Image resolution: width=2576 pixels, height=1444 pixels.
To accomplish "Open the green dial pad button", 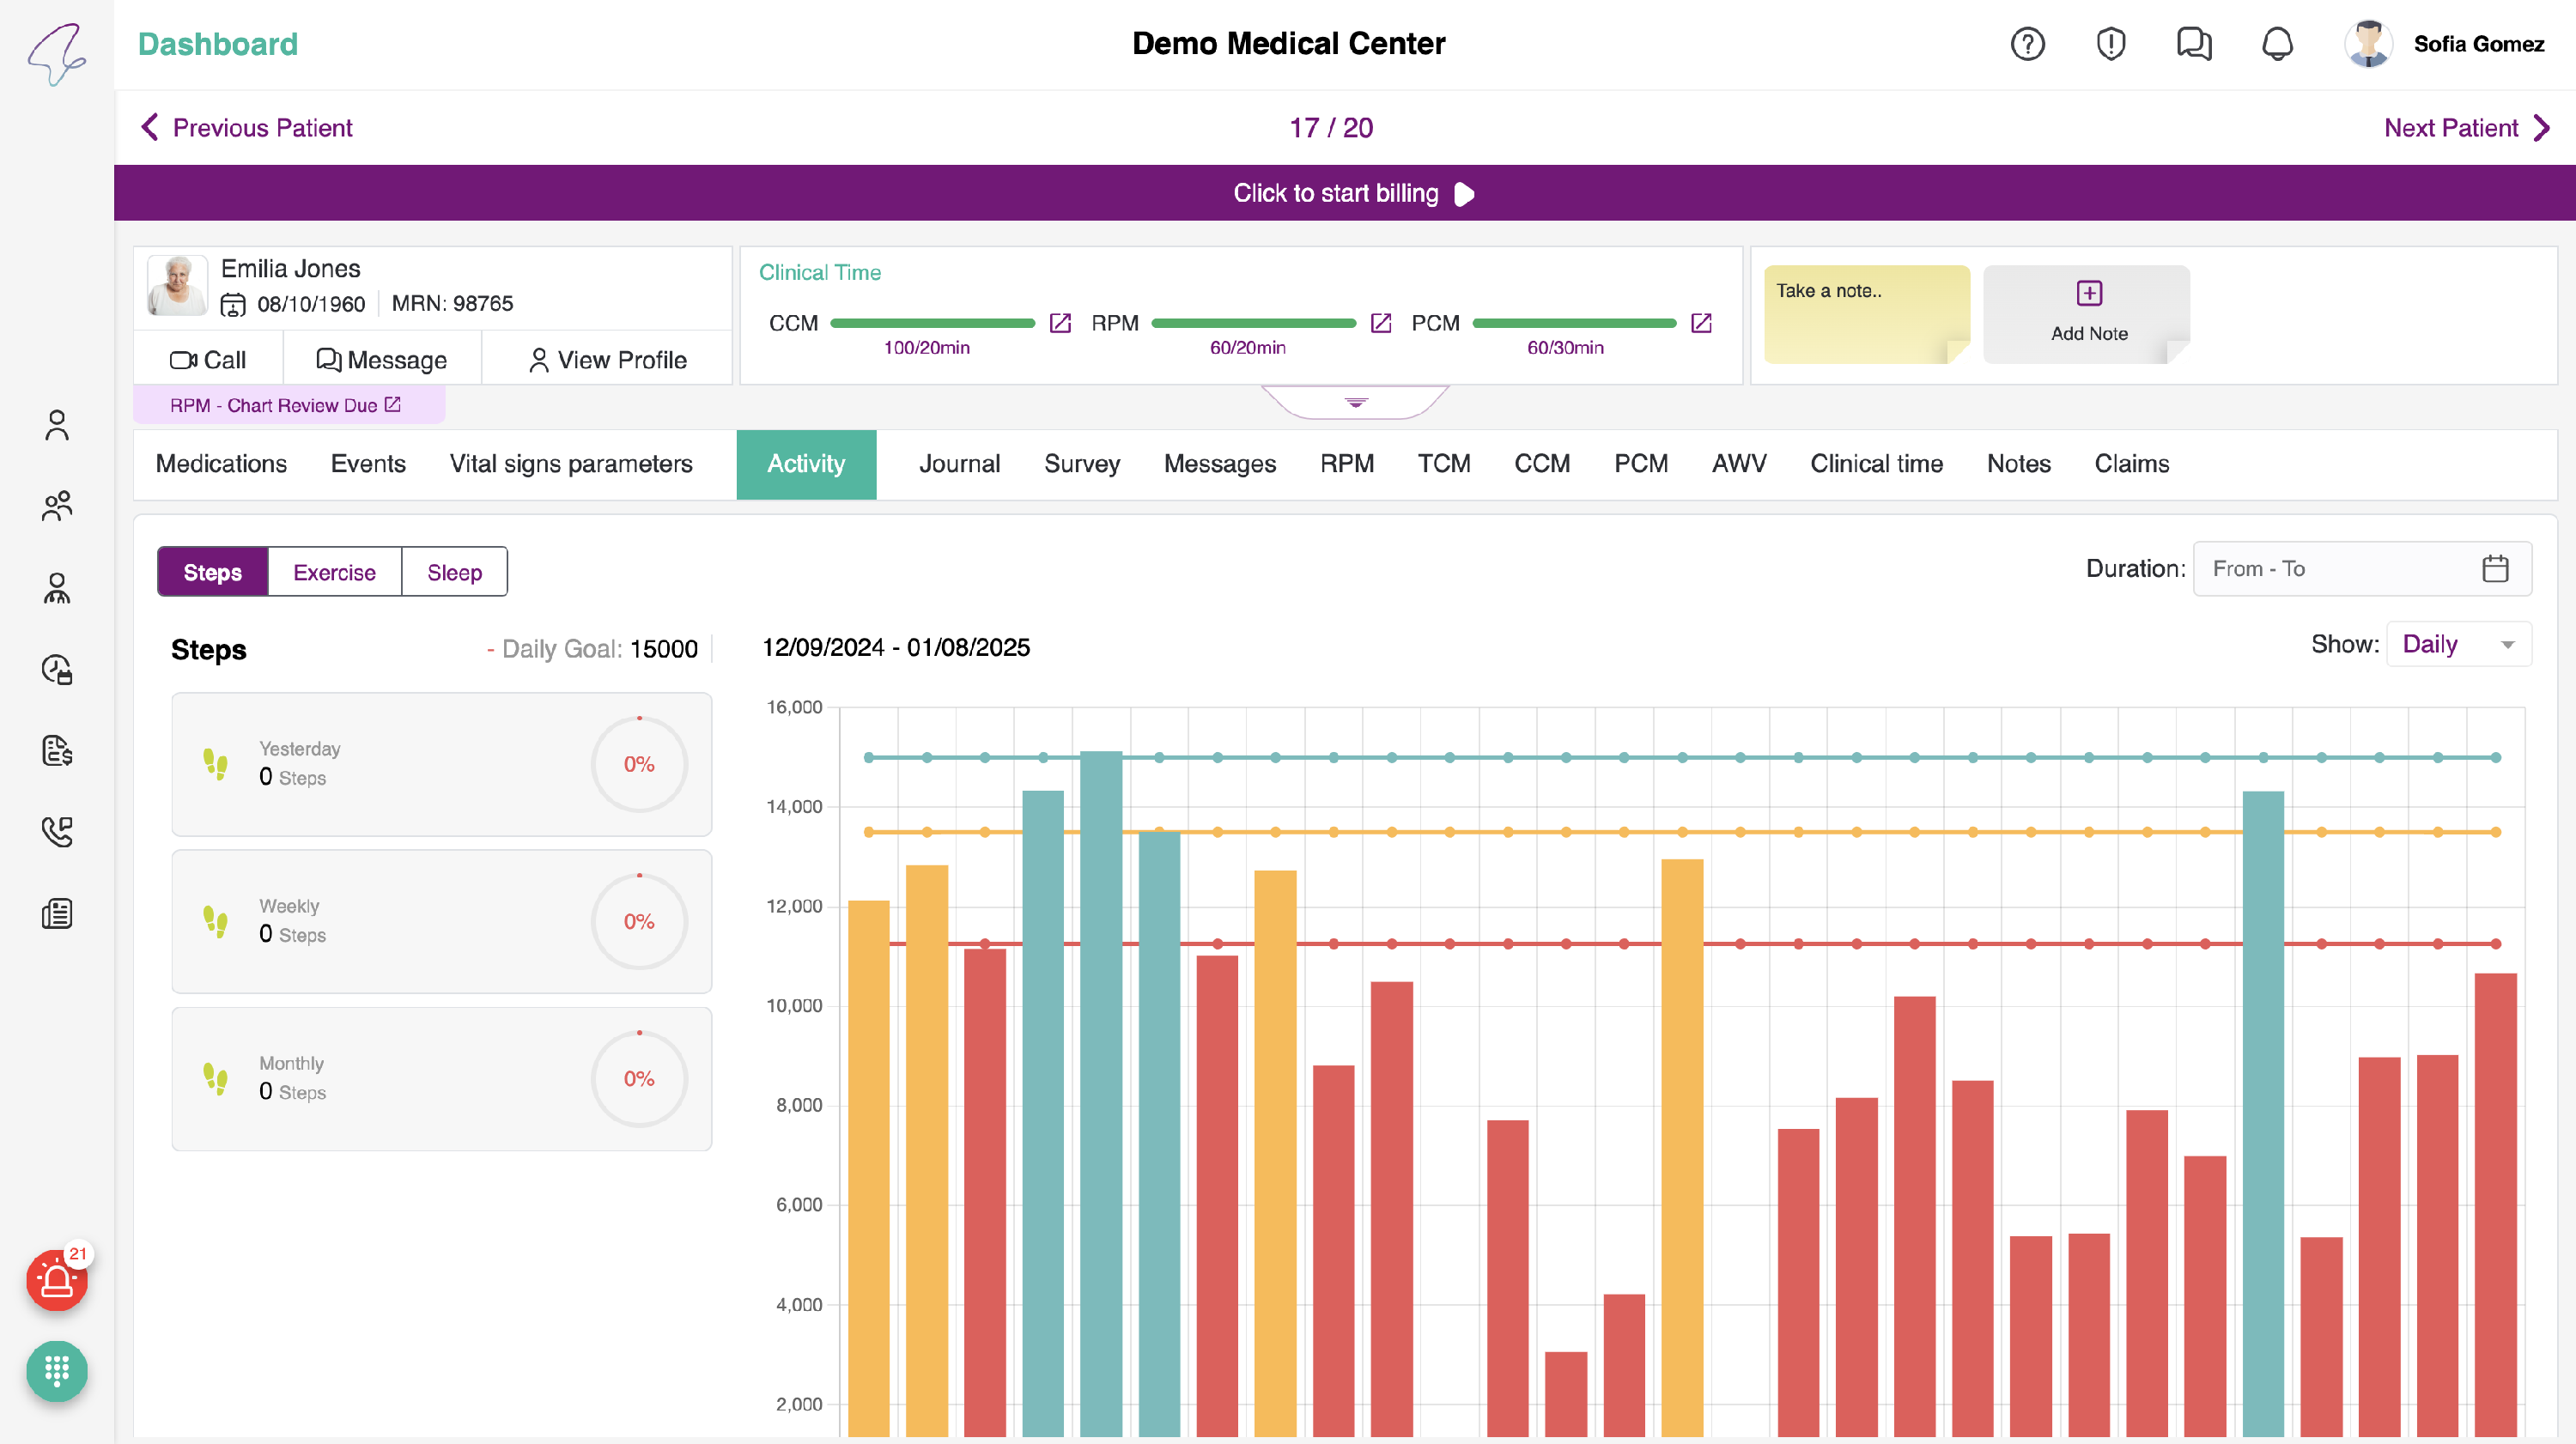I will click(56, 1370).
